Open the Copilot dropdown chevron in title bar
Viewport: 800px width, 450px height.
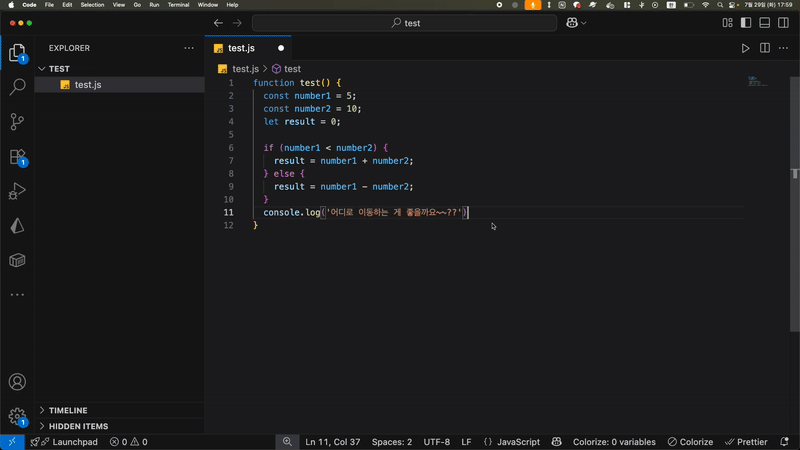(x=584, y=23)
